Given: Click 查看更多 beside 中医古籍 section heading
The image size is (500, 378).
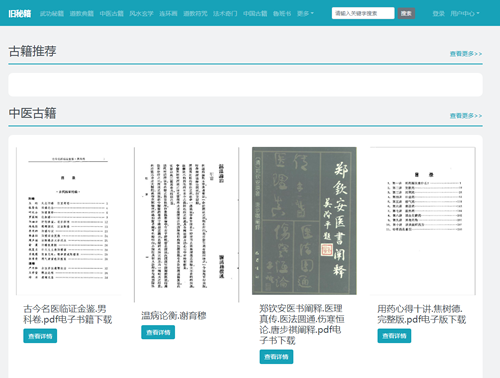Looking at the screenshot, I should click(x=466, y=116).
